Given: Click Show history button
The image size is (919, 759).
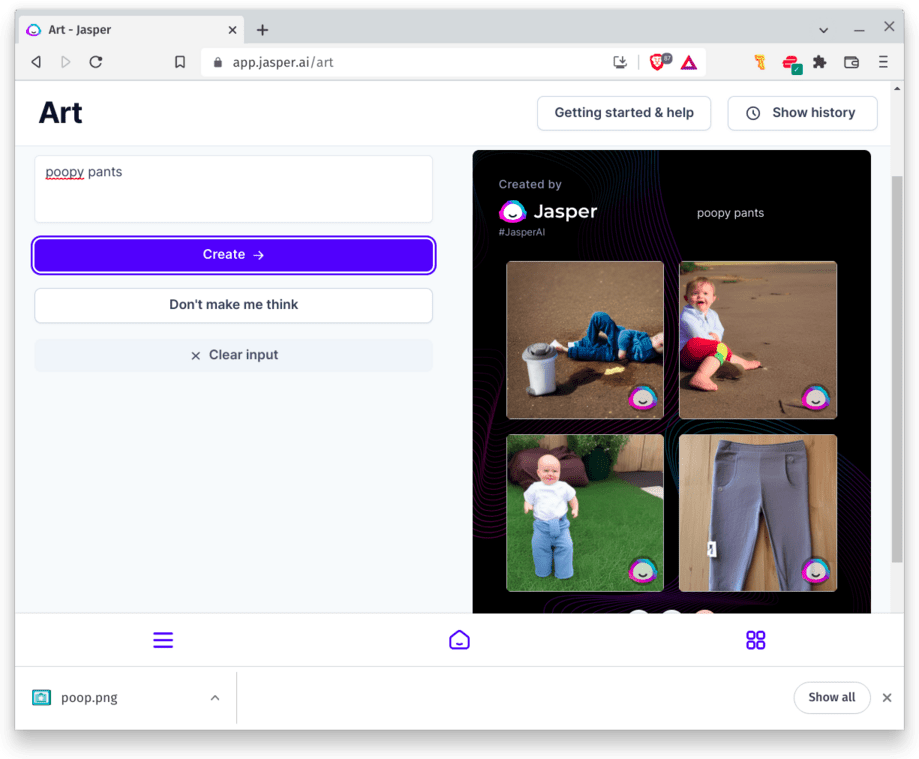Looking at the screenshot, I should [x=802, y=113].
